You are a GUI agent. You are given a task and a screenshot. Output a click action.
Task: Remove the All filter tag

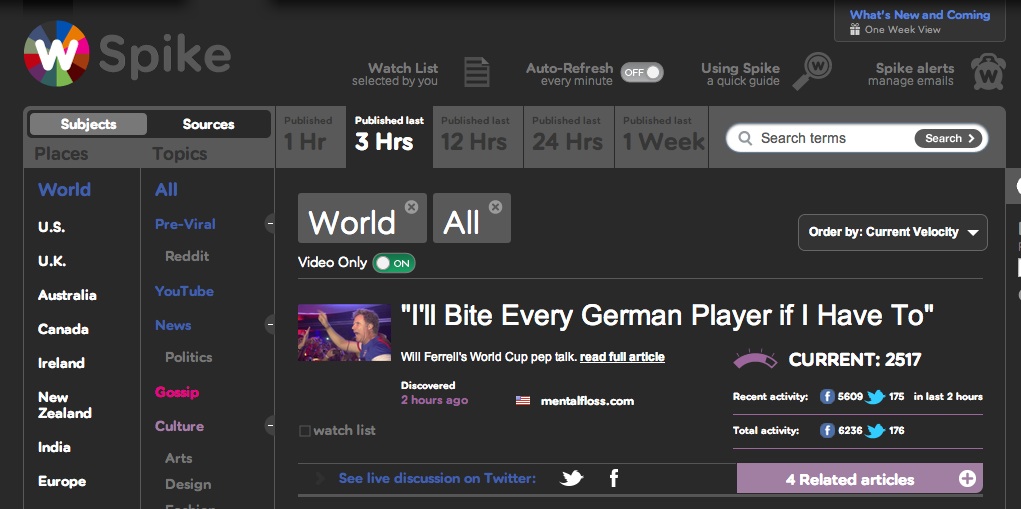tap(495, 207)
